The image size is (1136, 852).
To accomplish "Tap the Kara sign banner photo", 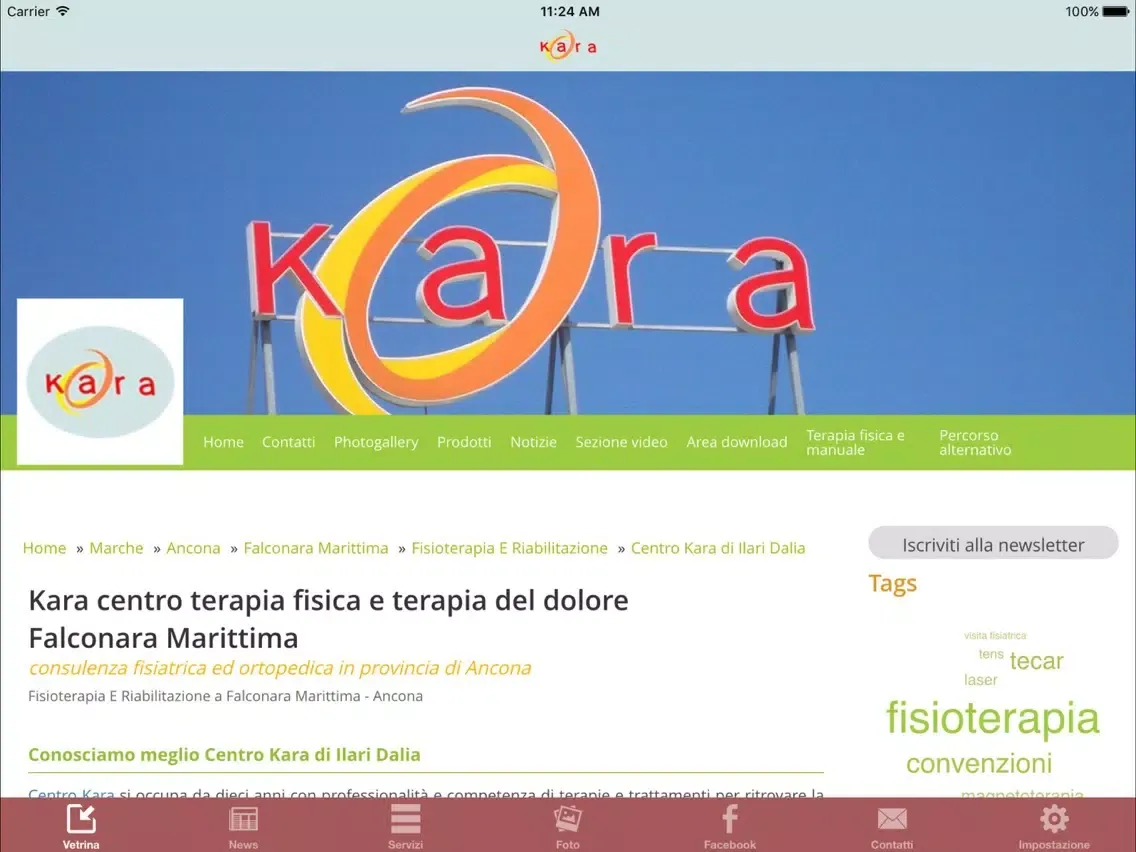I will 568,243.
